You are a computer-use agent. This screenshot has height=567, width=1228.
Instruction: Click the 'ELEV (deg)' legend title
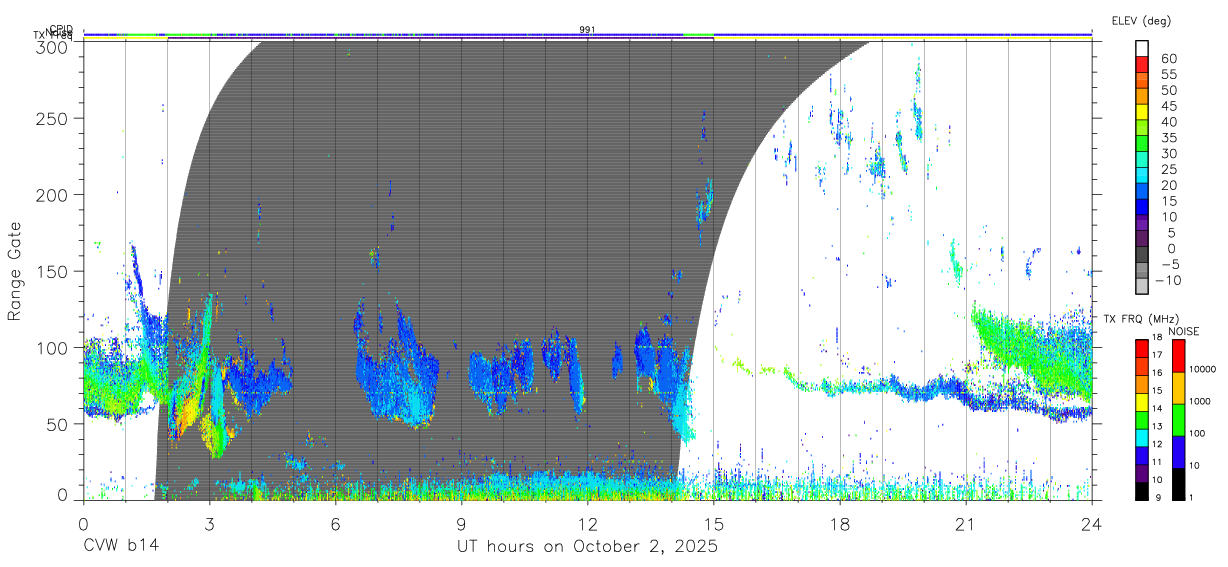[x=1142, y=21]
